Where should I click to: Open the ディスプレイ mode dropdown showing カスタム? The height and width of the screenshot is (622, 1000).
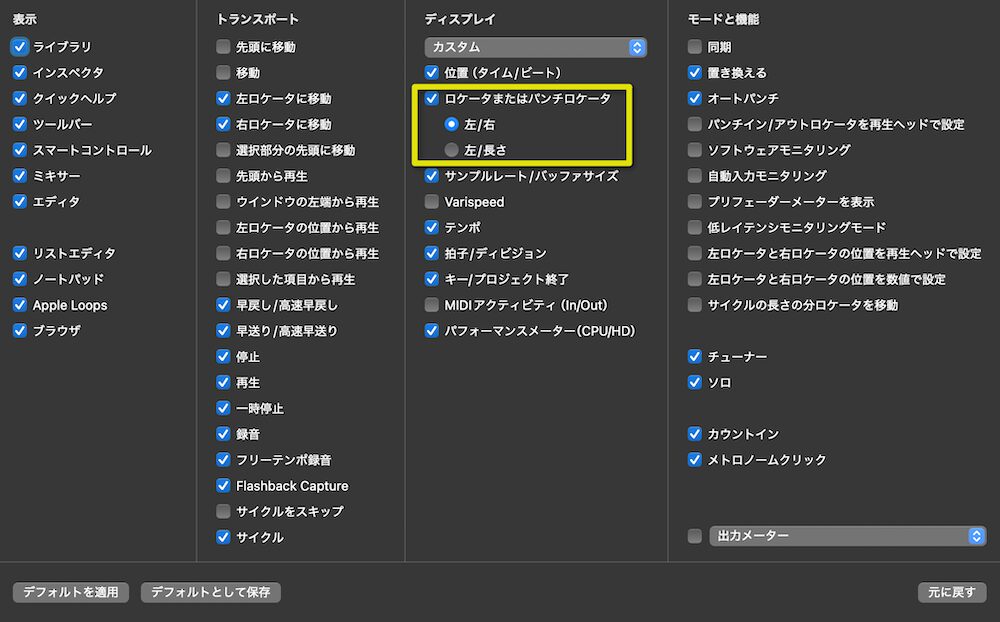pyautogui.click(x=536, y=46)
